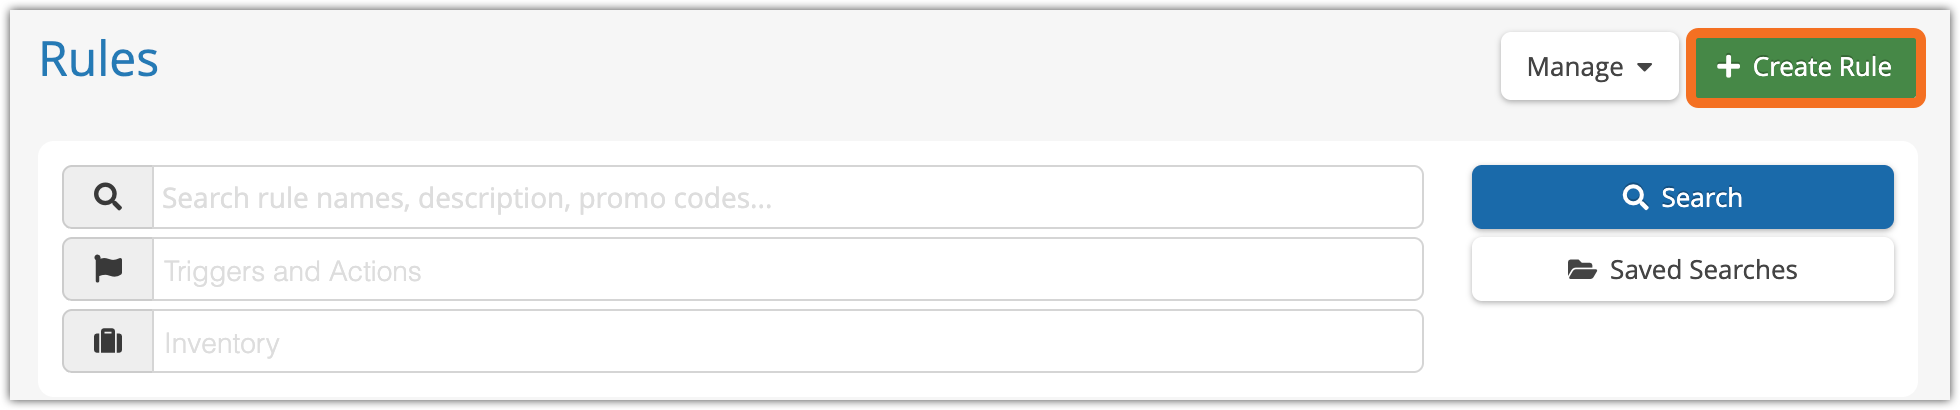Click the suitcase icon beside Inventory field
The height and width of the screenshot is (410, 1960).
tap(108, 342)
